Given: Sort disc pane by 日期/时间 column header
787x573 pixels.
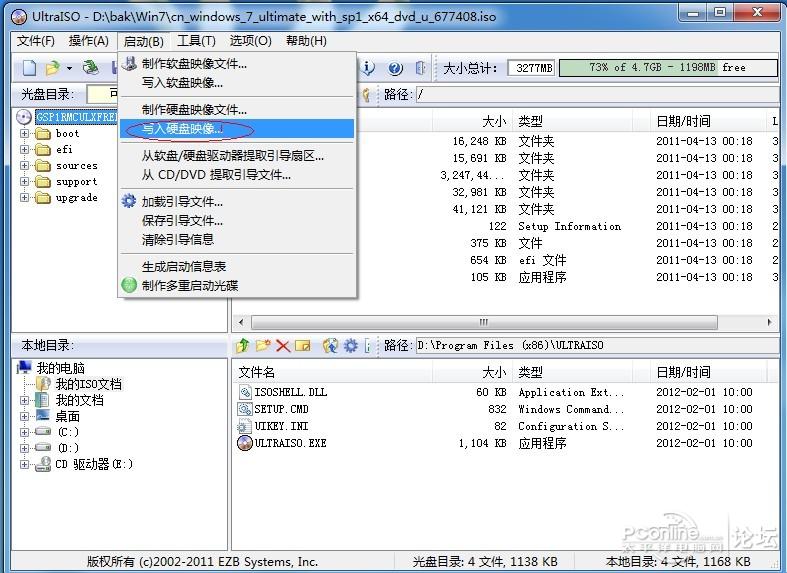Looking at the screenshot, I should 709,121.
